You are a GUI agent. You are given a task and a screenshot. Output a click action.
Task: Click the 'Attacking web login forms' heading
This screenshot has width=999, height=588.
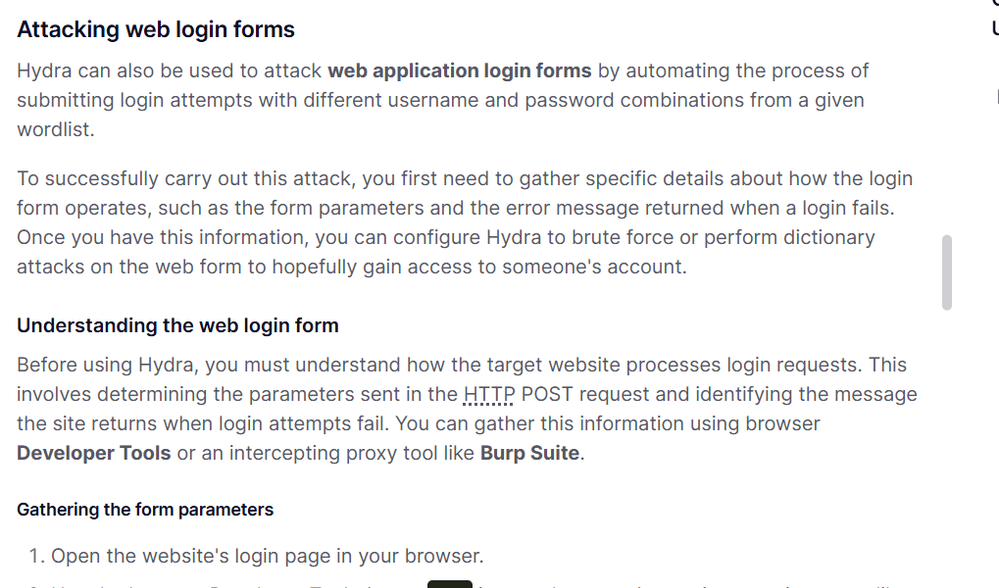tap(156, 30)
